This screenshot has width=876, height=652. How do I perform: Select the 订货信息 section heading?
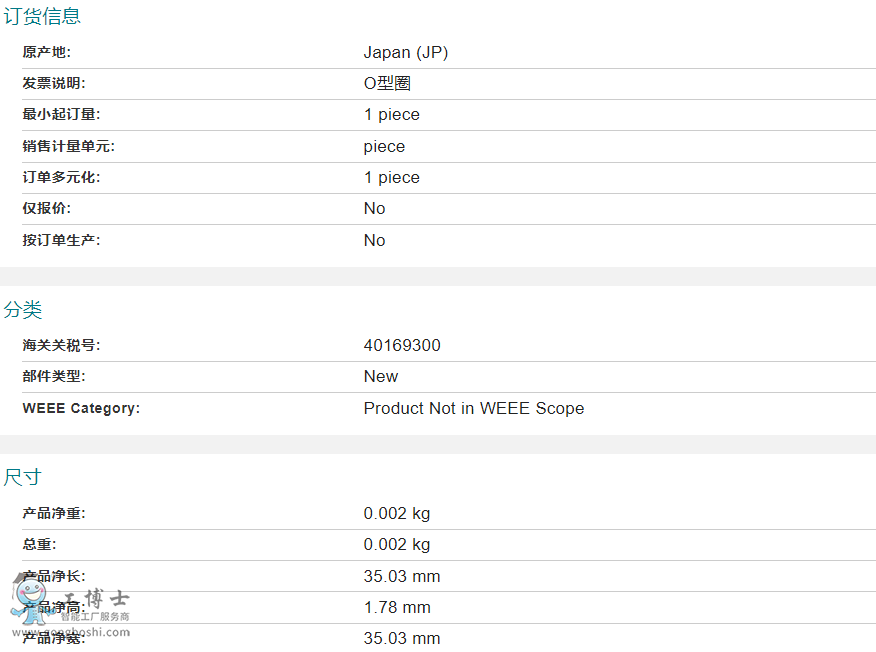[42, 16]
